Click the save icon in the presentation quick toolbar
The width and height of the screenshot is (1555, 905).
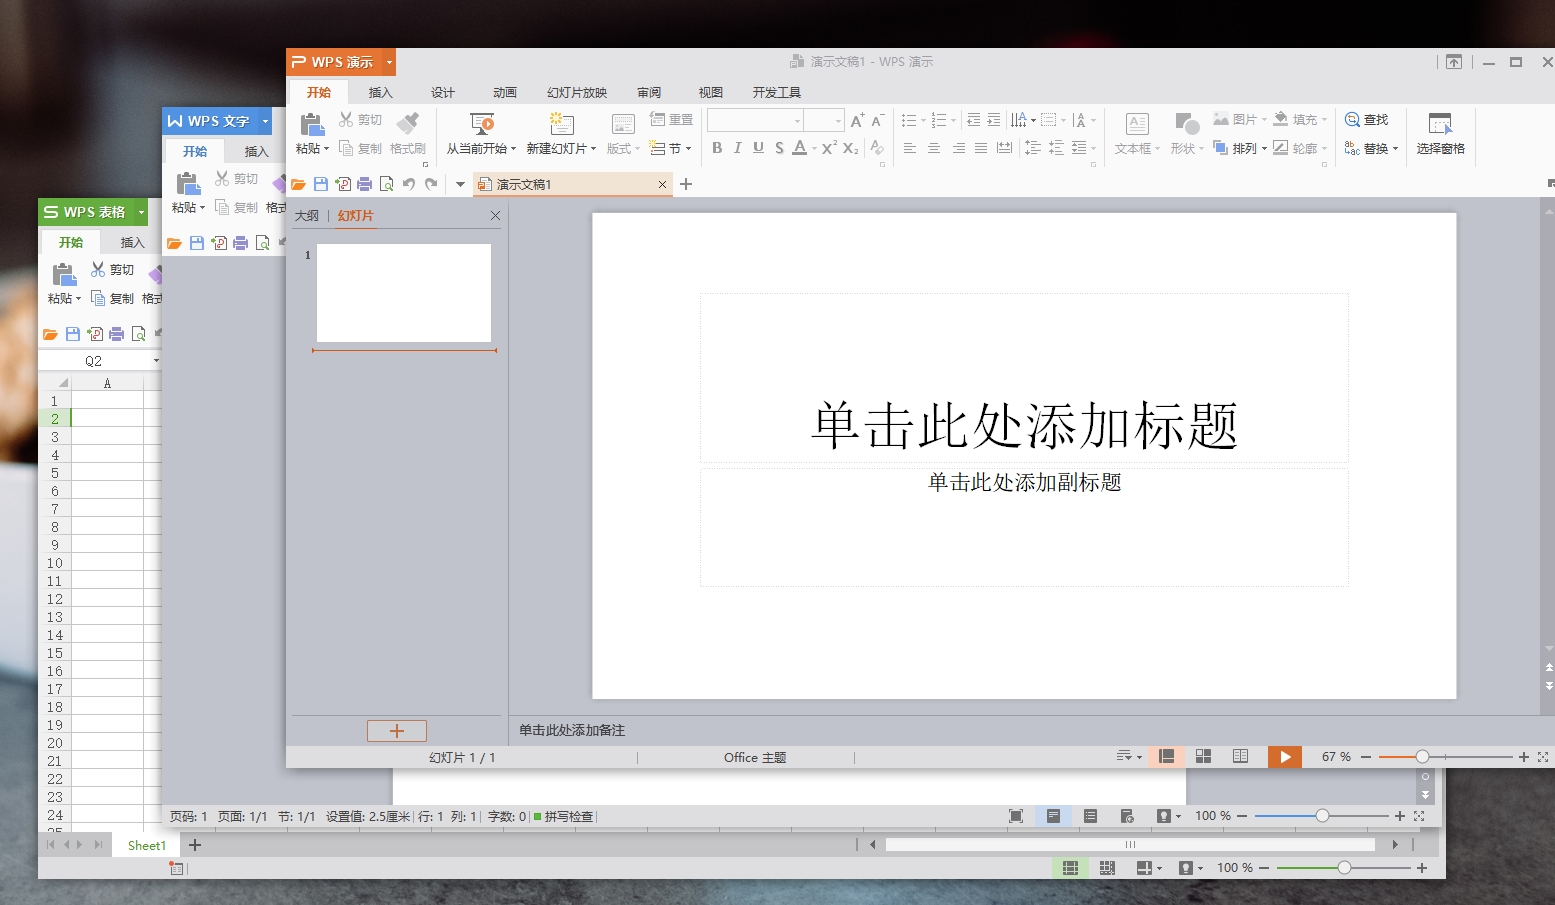pos(321,184)
